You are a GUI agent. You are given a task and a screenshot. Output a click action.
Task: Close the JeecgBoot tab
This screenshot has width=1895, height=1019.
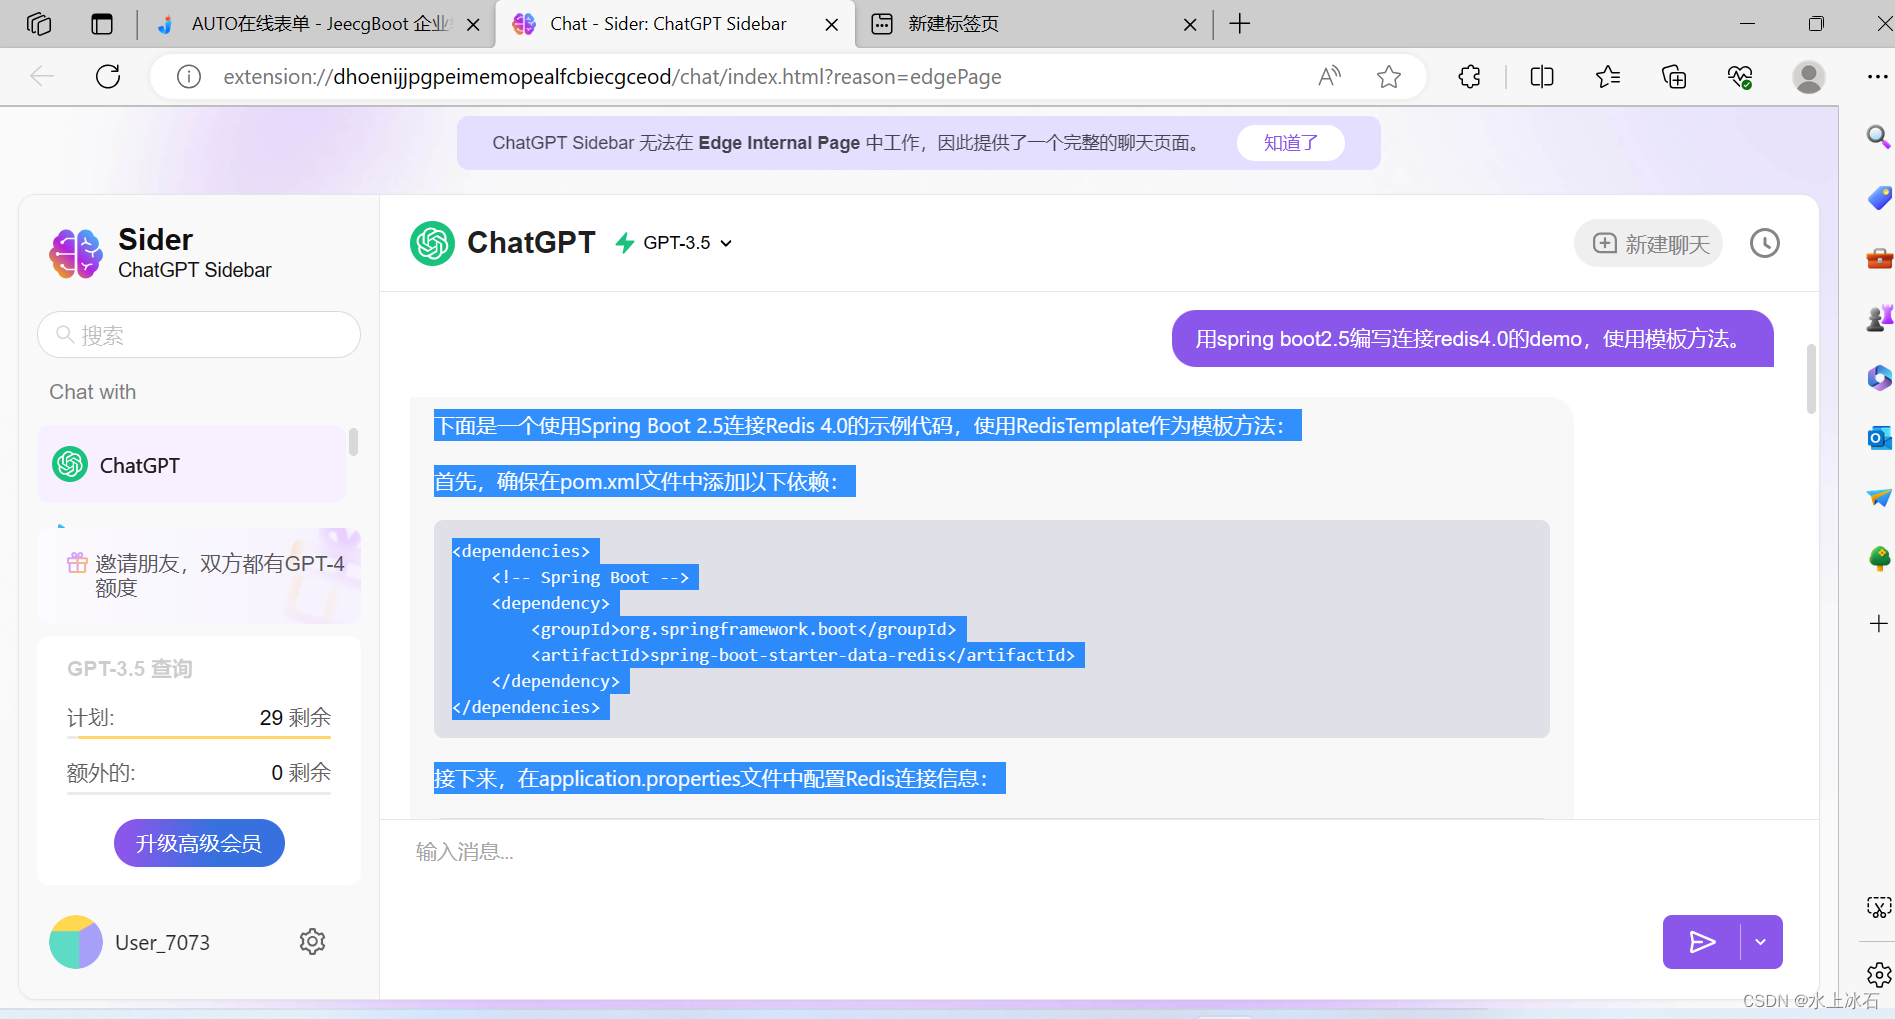[x=474, y=25]
